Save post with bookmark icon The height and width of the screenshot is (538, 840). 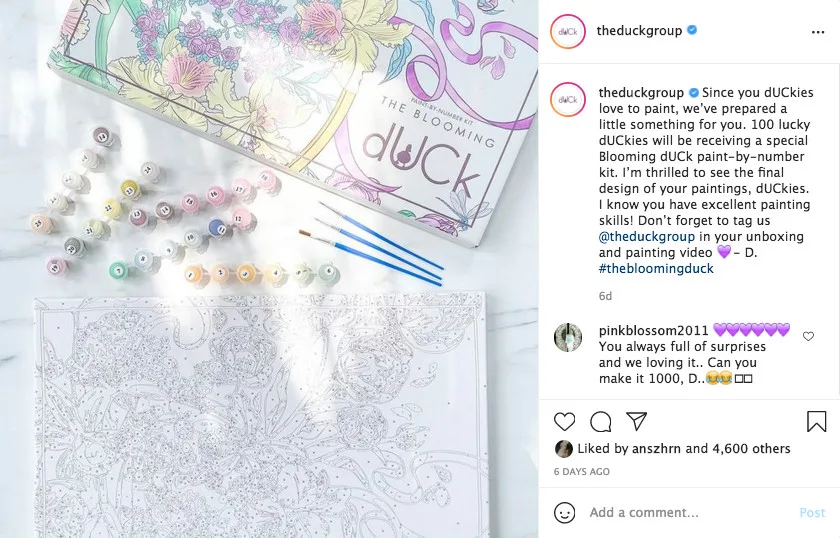(816, 421)
